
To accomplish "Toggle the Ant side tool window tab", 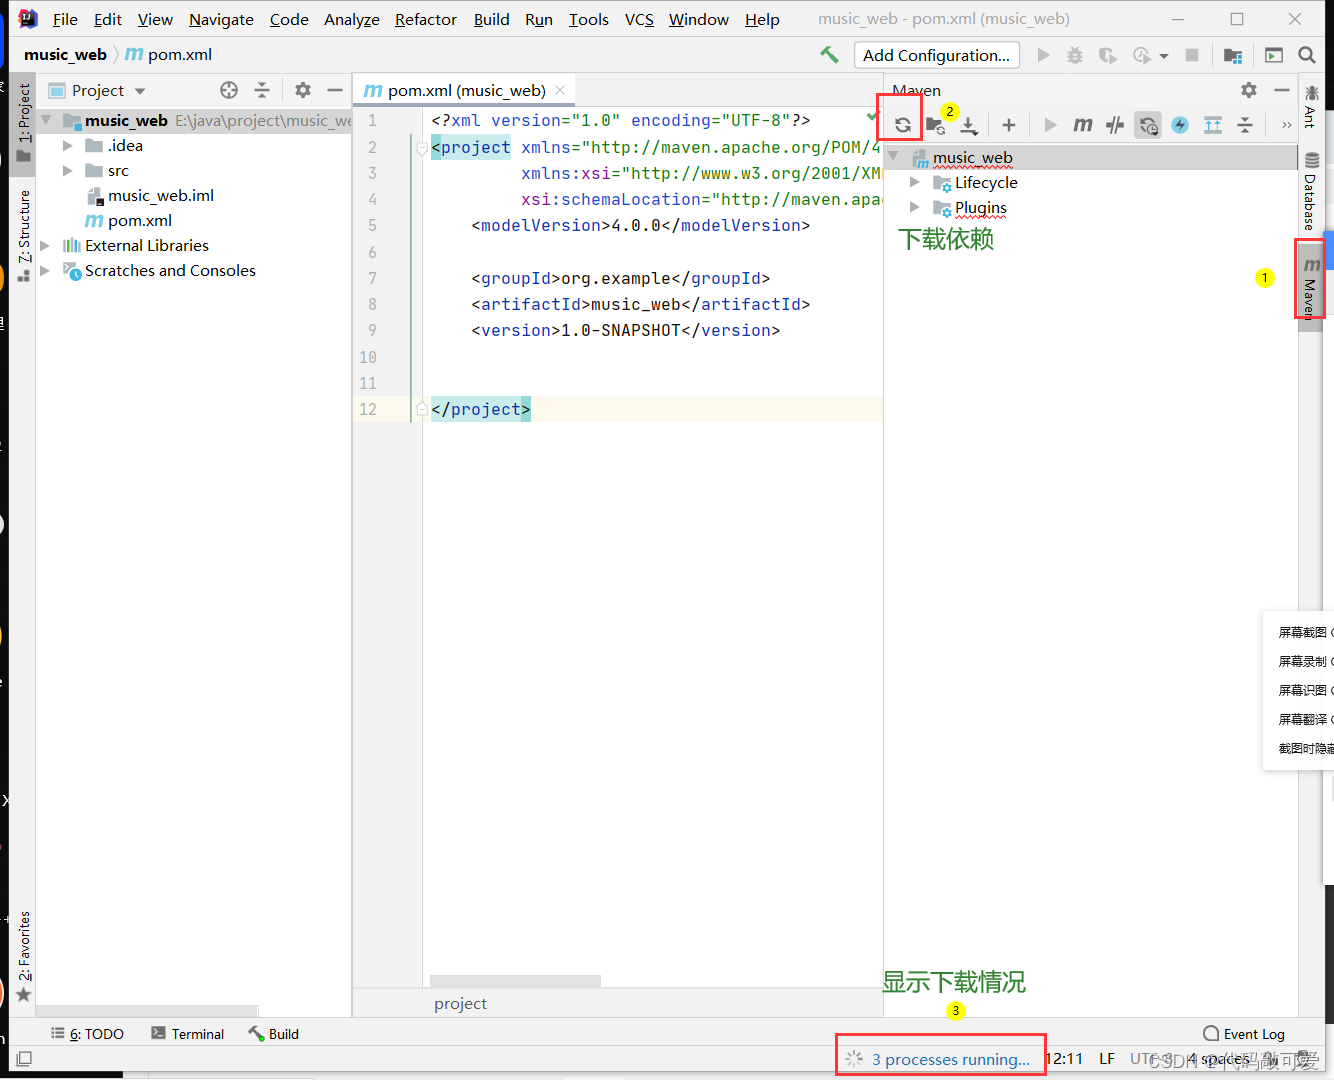I will tap(1311, 107).
